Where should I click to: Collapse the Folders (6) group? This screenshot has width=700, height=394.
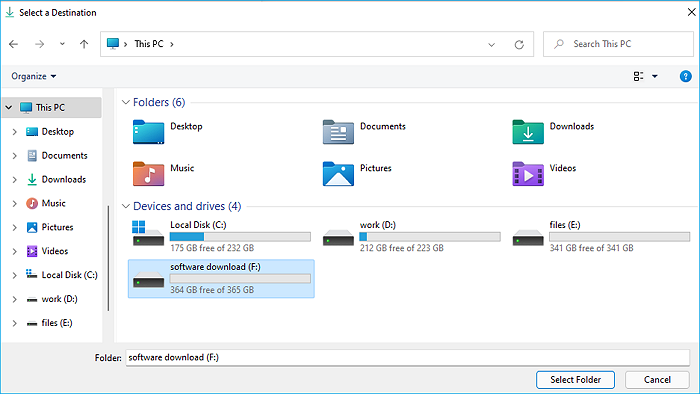(x=126, y=102)
